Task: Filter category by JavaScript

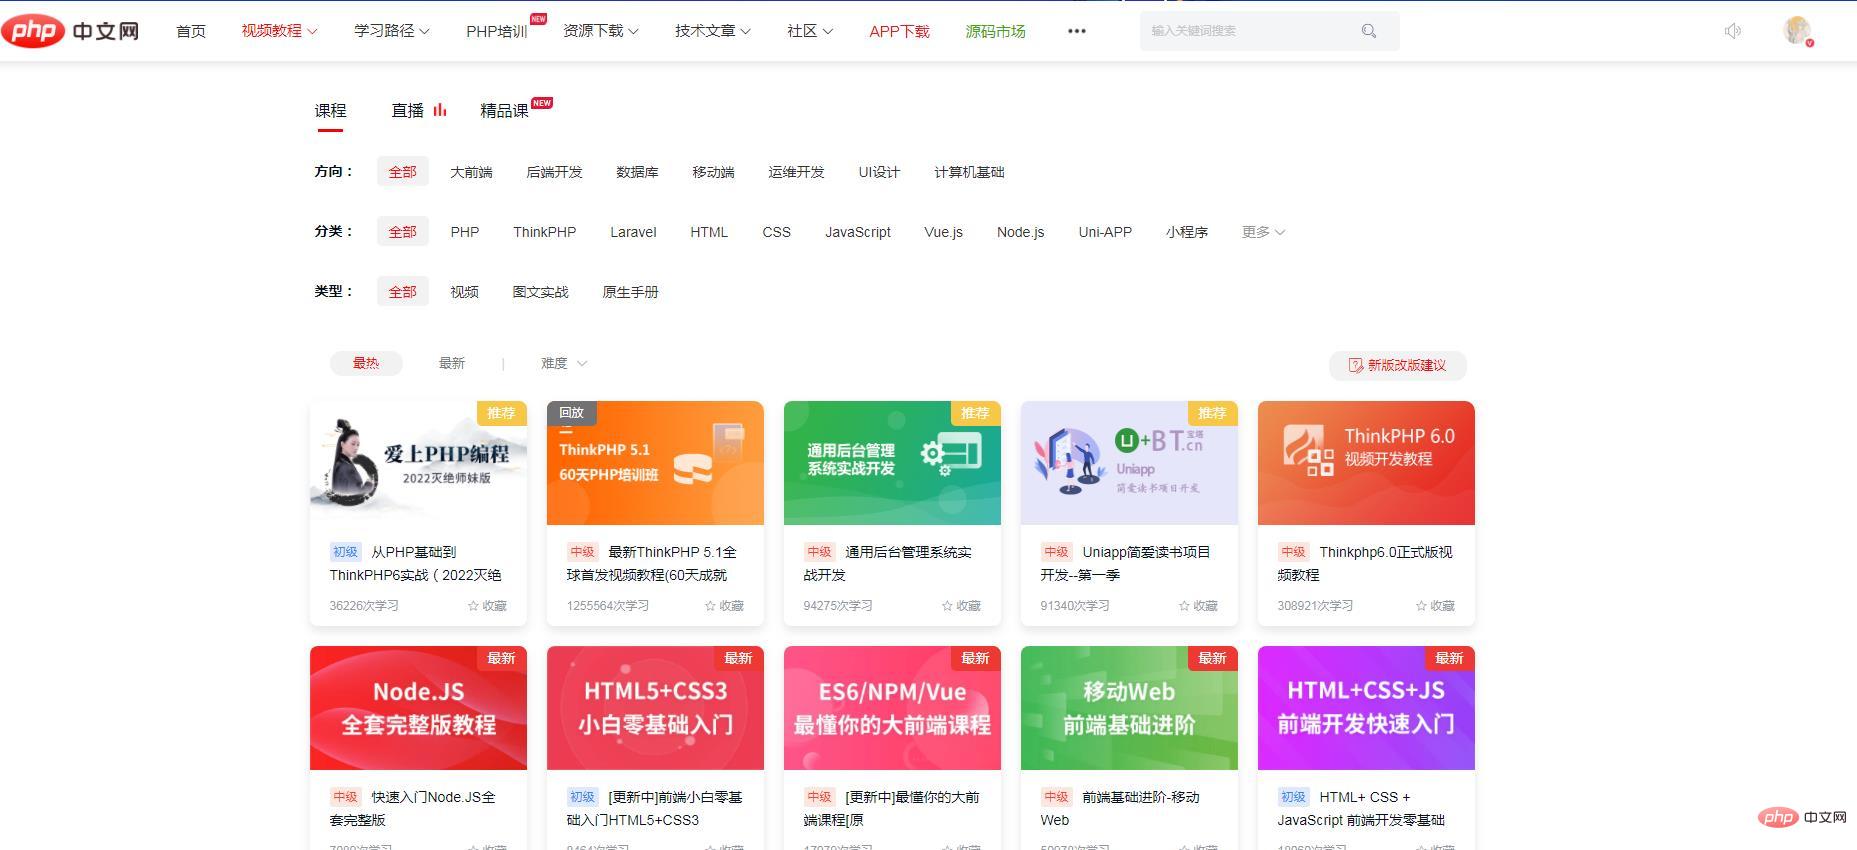Action: 858,232
